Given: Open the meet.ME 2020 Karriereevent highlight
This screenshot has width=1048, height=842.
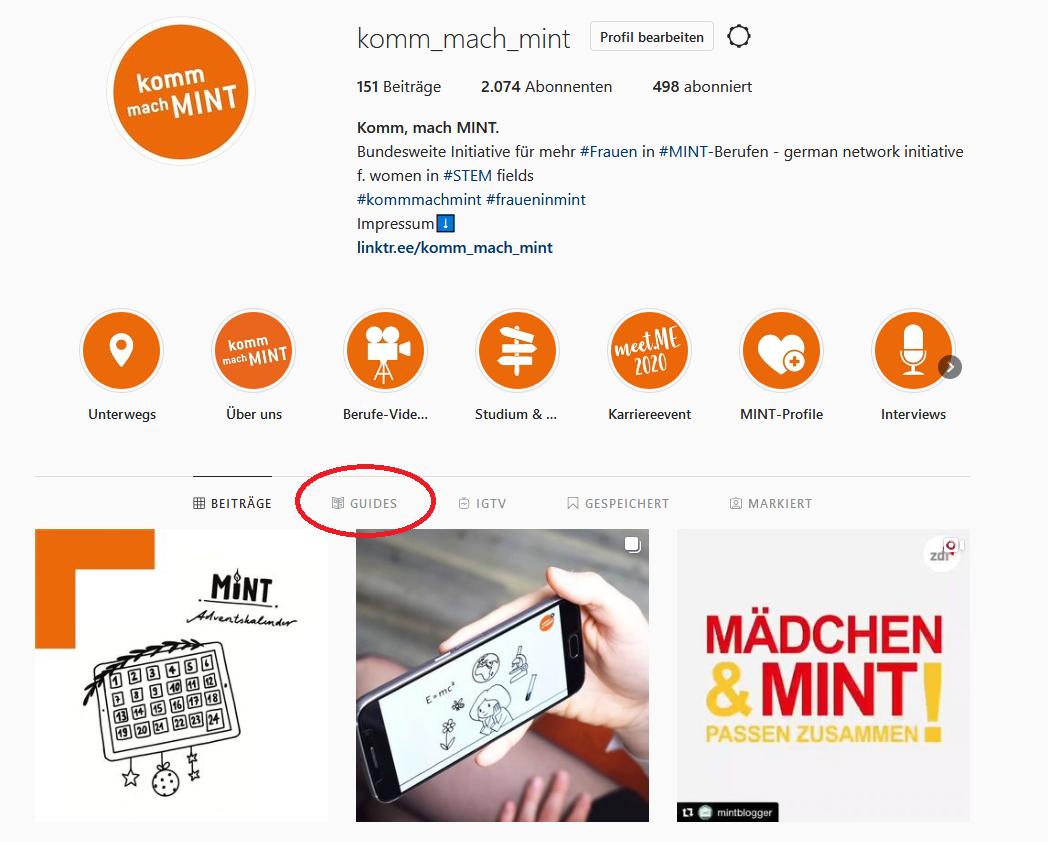Looking at the screenshot, I should 649,350.
